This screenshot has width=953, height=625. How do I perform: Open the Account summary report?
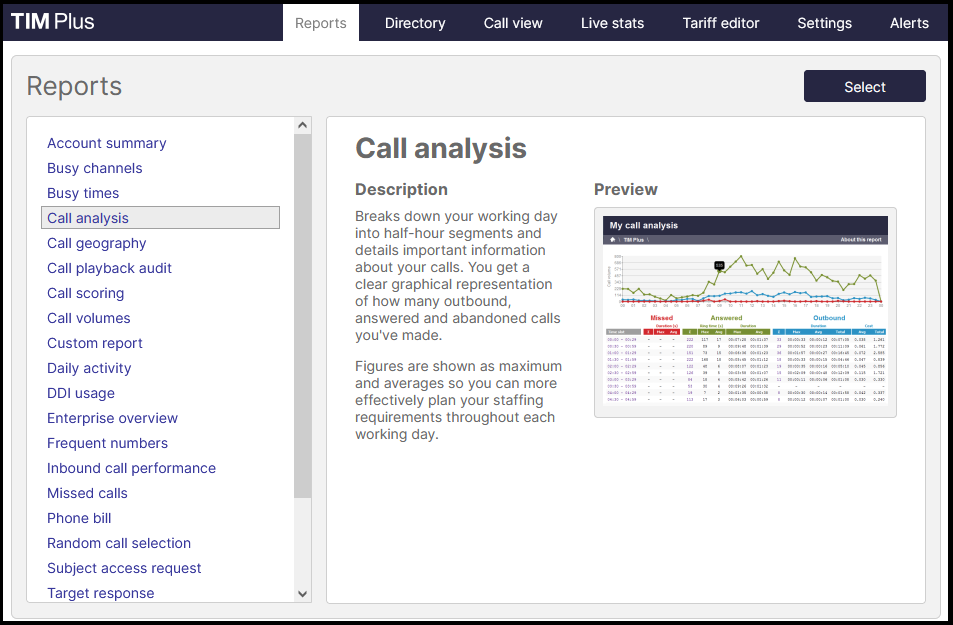[106, 143]
